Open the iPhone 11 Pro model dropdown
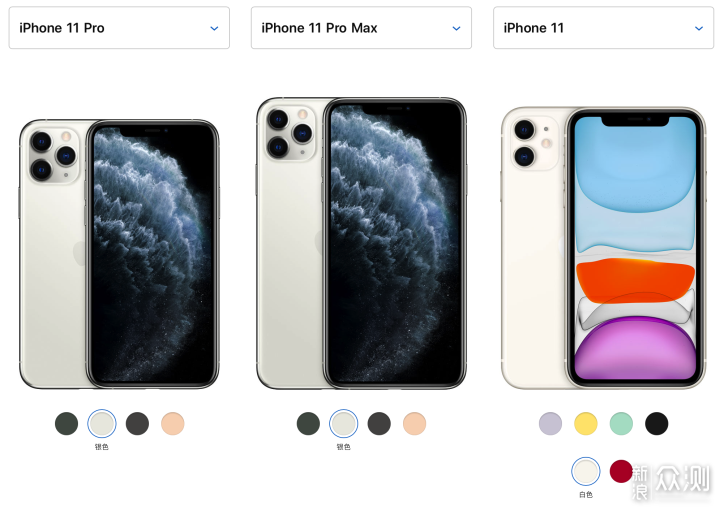The width and height of the screenshot is (720, 510). coord(119,28)
